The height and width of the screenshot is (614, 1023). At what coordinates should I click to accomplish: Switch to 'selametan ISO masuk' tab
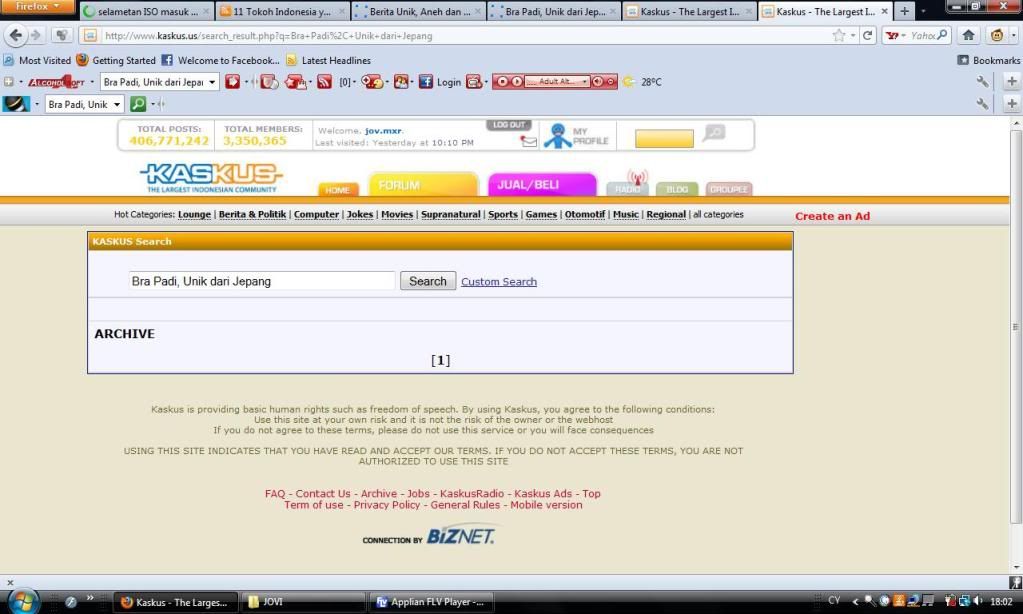pyautogui.click(x=146, y=11)
